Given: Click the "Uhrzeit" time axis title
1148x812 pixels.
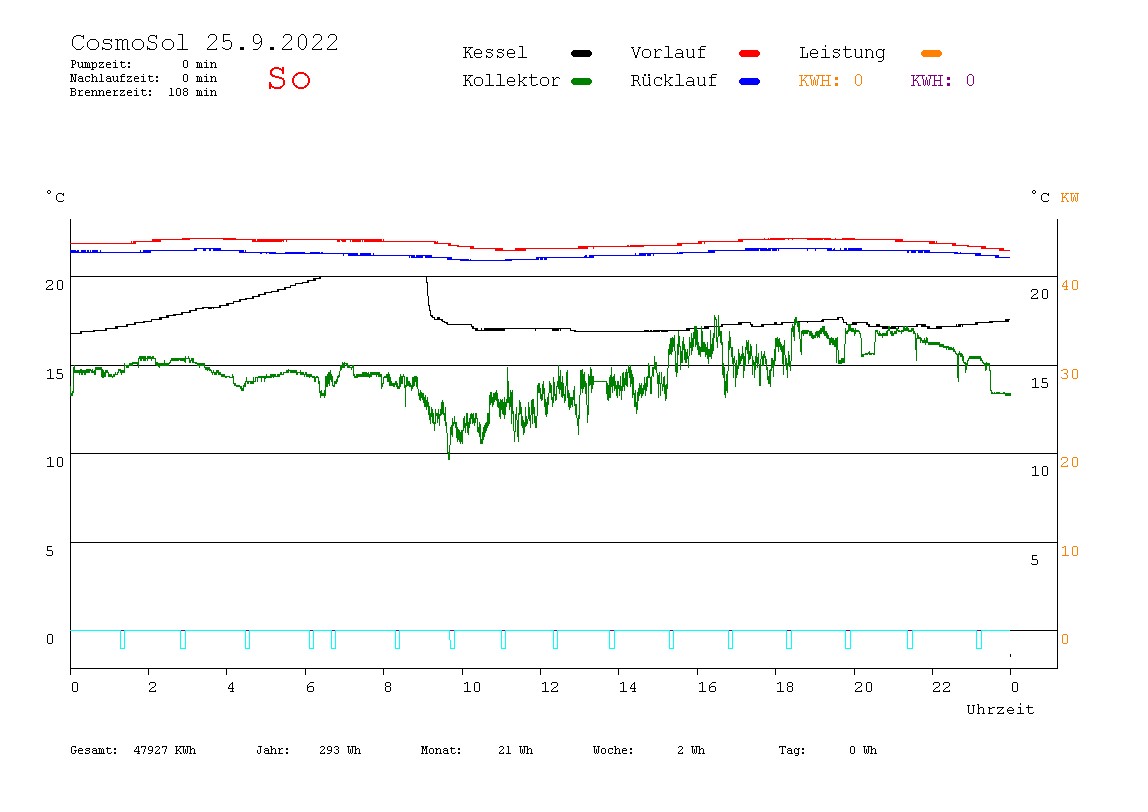Looking at the screenshot, I should pyautogui.click(x=1000, y=709).
